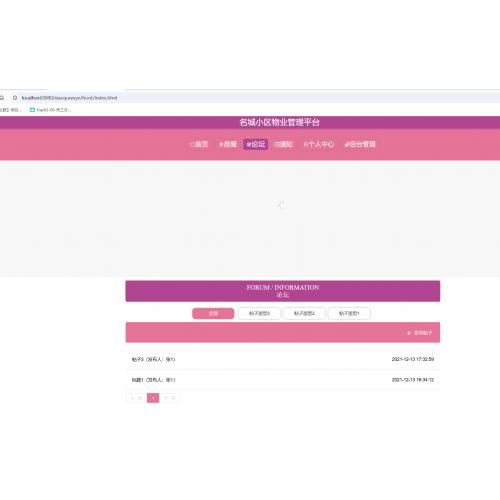Open the post 帖子3 by 张1
The image size is (500, 500).
[x=283, y=359]
